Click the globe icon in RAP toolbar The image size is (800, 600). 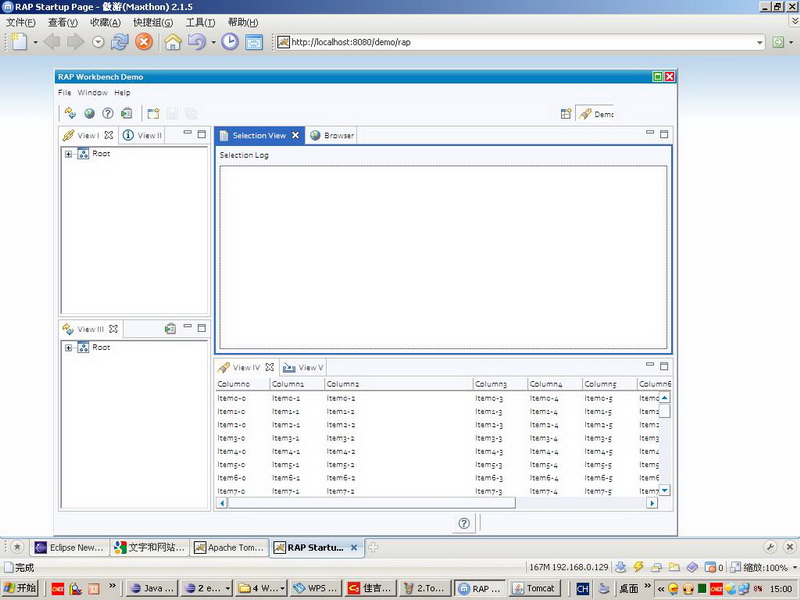tap(89, 113)
